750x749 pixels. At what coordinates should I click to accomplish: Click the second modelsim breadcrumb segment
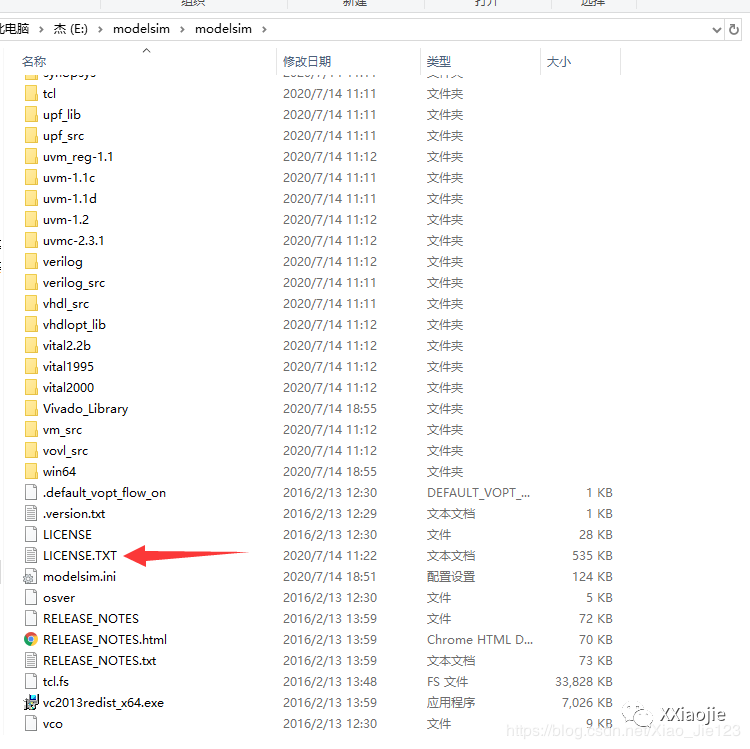[223, 29]
